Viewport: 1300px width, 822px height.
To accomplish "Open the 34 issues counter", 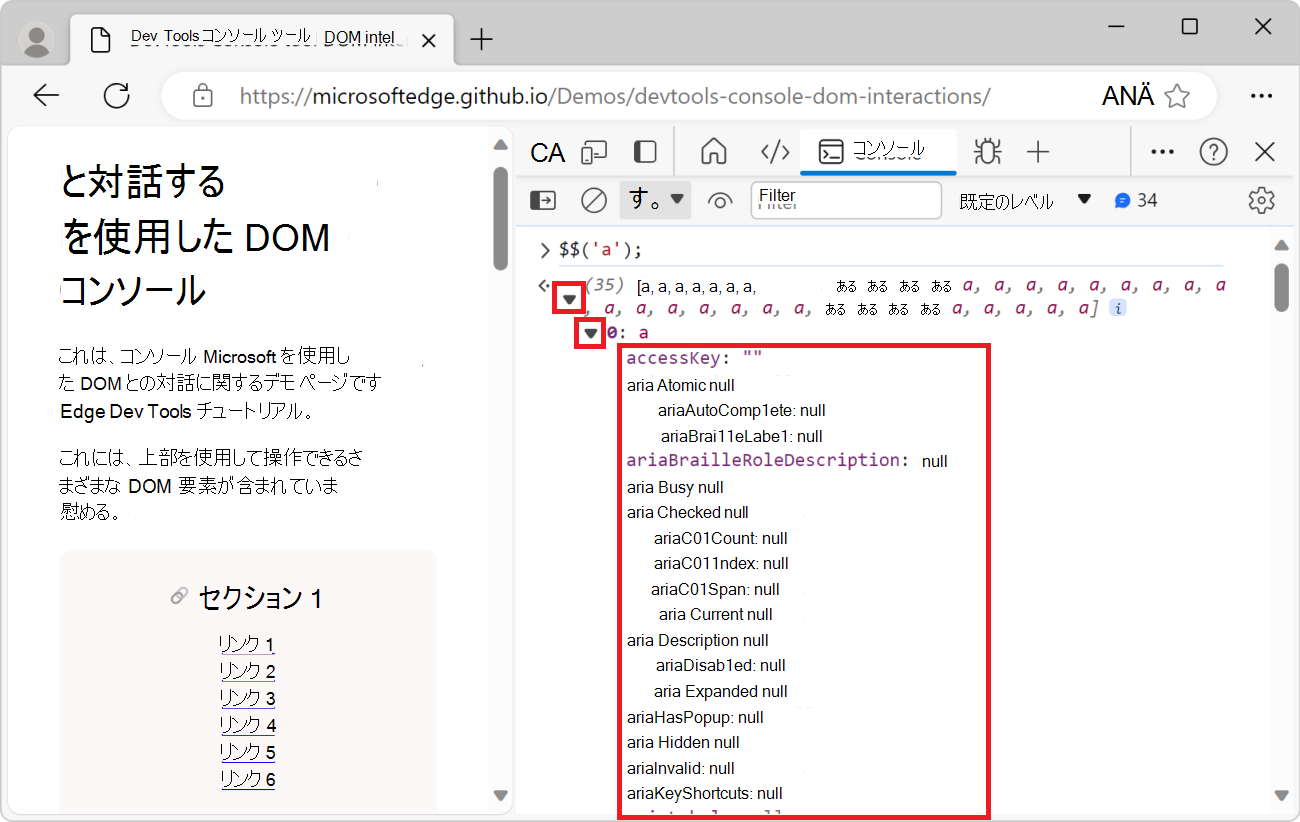I will pos(1136,201).
